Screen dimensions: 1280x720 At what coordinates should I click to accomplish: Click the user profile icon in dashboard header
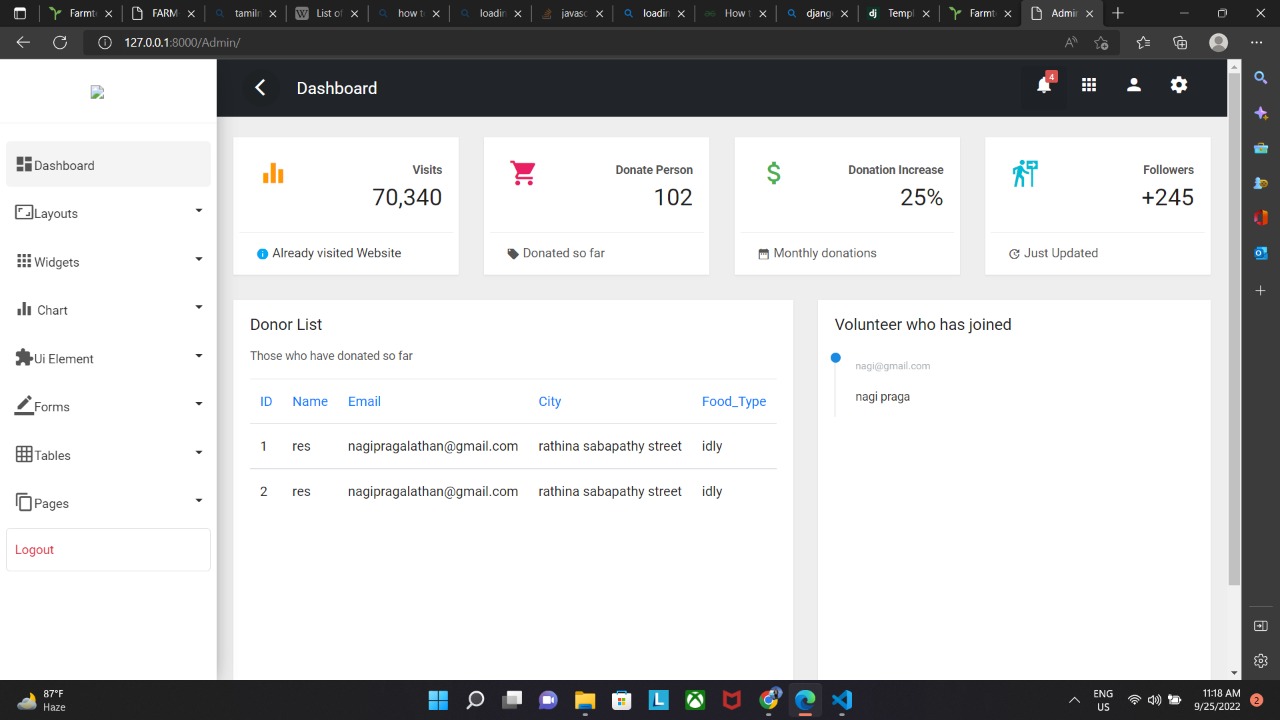tap(1134, 86)
